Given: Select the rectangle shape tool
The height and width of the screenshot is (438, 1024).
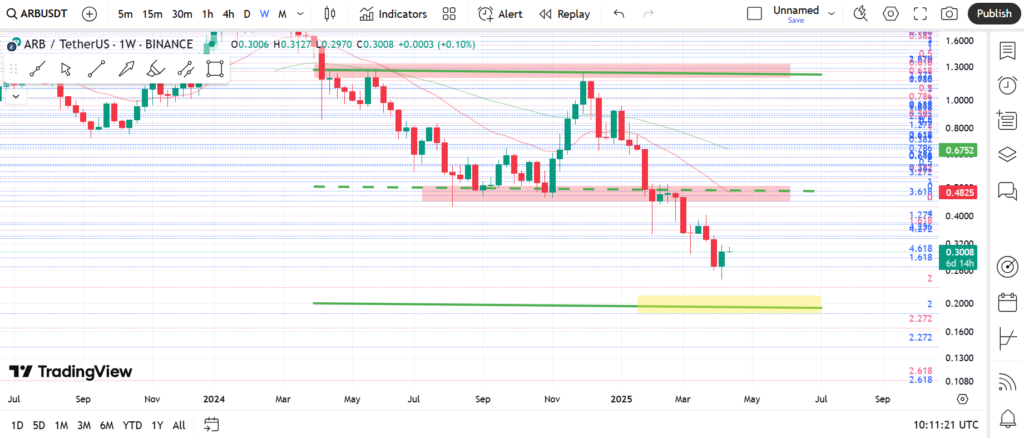Looking at the screenshot, I should (214, 69).
